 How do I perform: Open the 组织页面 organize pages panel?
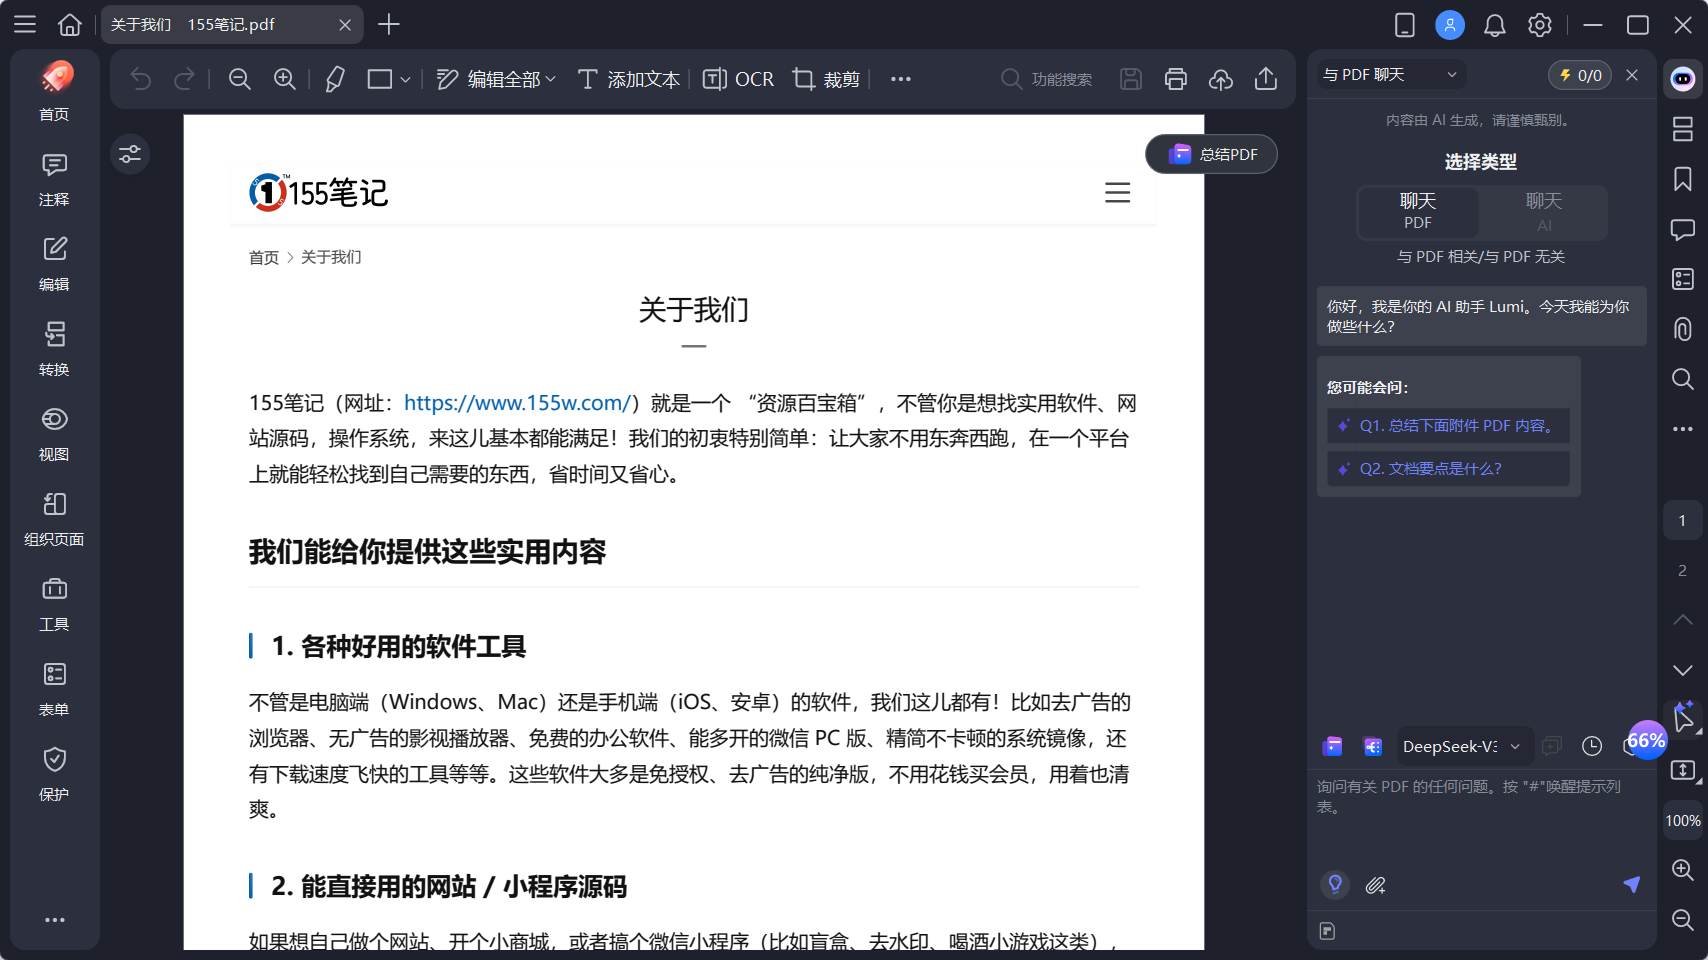pos(54,517)
